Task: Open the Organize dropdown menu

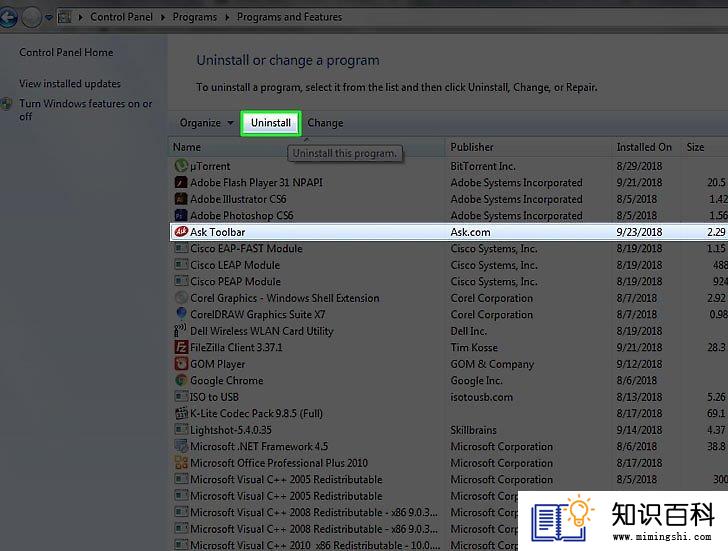Action: pos(206,123)
